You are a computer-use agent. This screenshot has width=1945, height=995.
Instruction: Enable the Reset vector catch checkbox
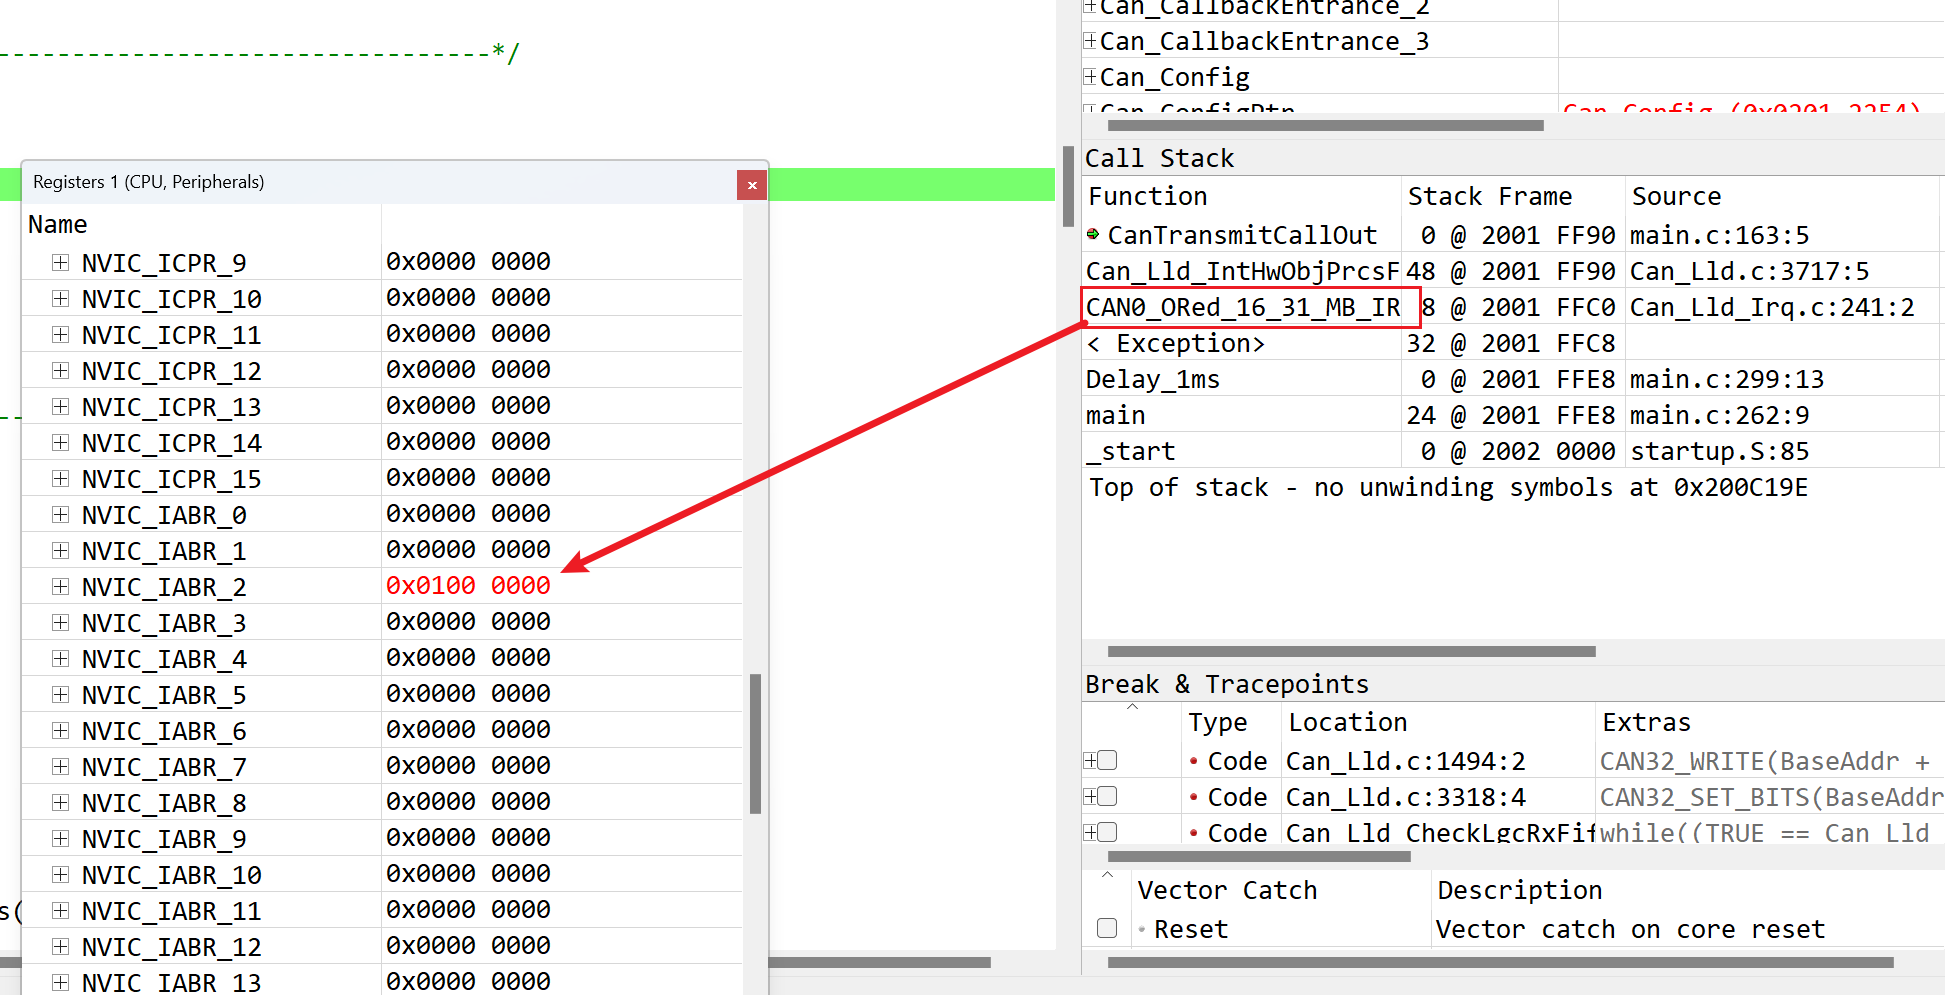1107,928
